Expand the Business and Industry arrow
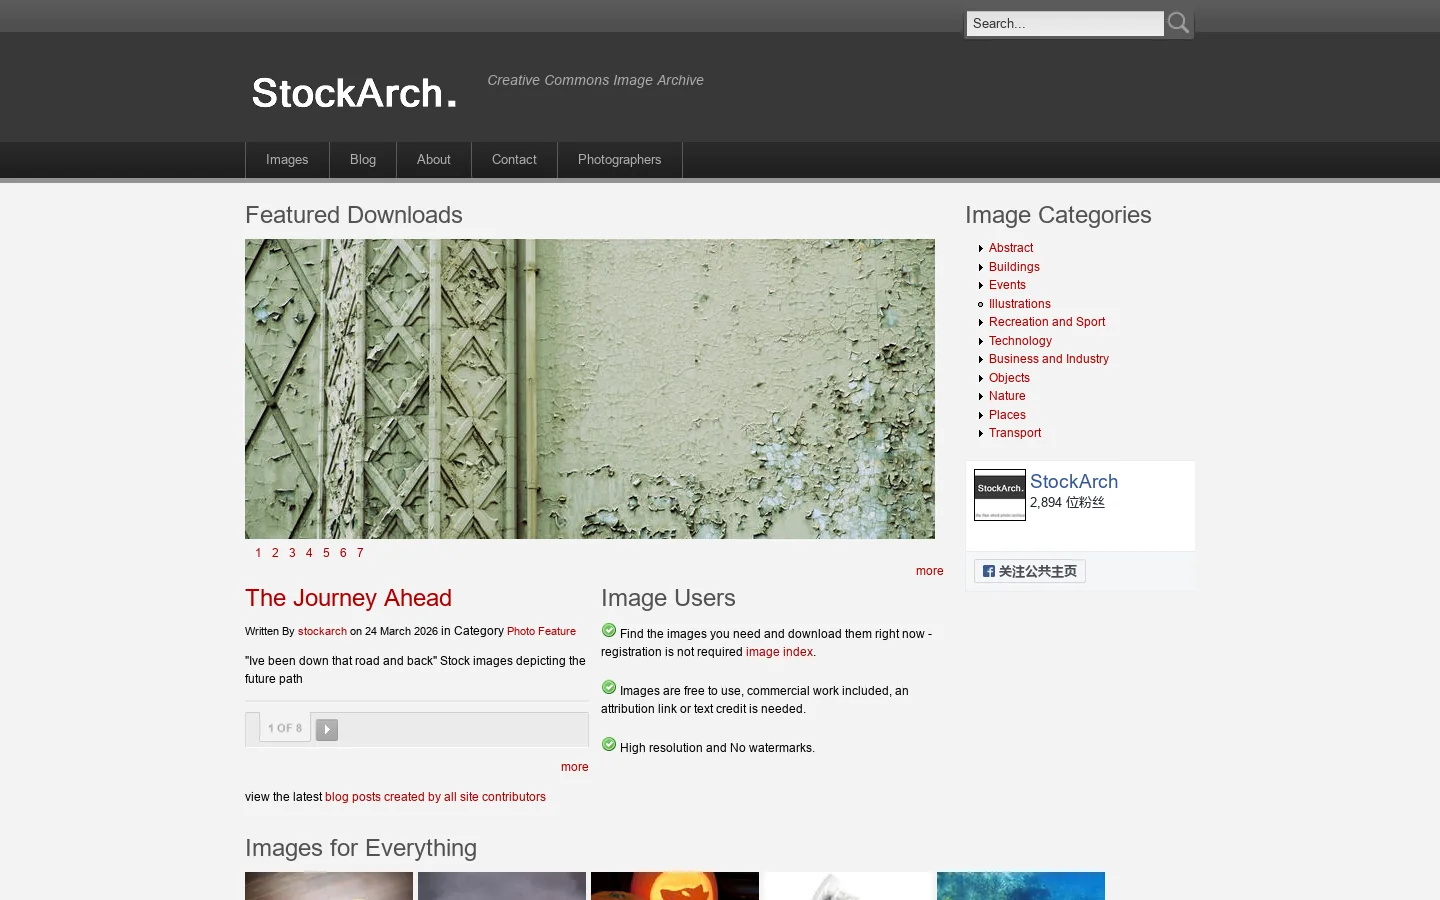Image resolution: width=1440 pixels, height=900 pixels. [x=981, y=359]
